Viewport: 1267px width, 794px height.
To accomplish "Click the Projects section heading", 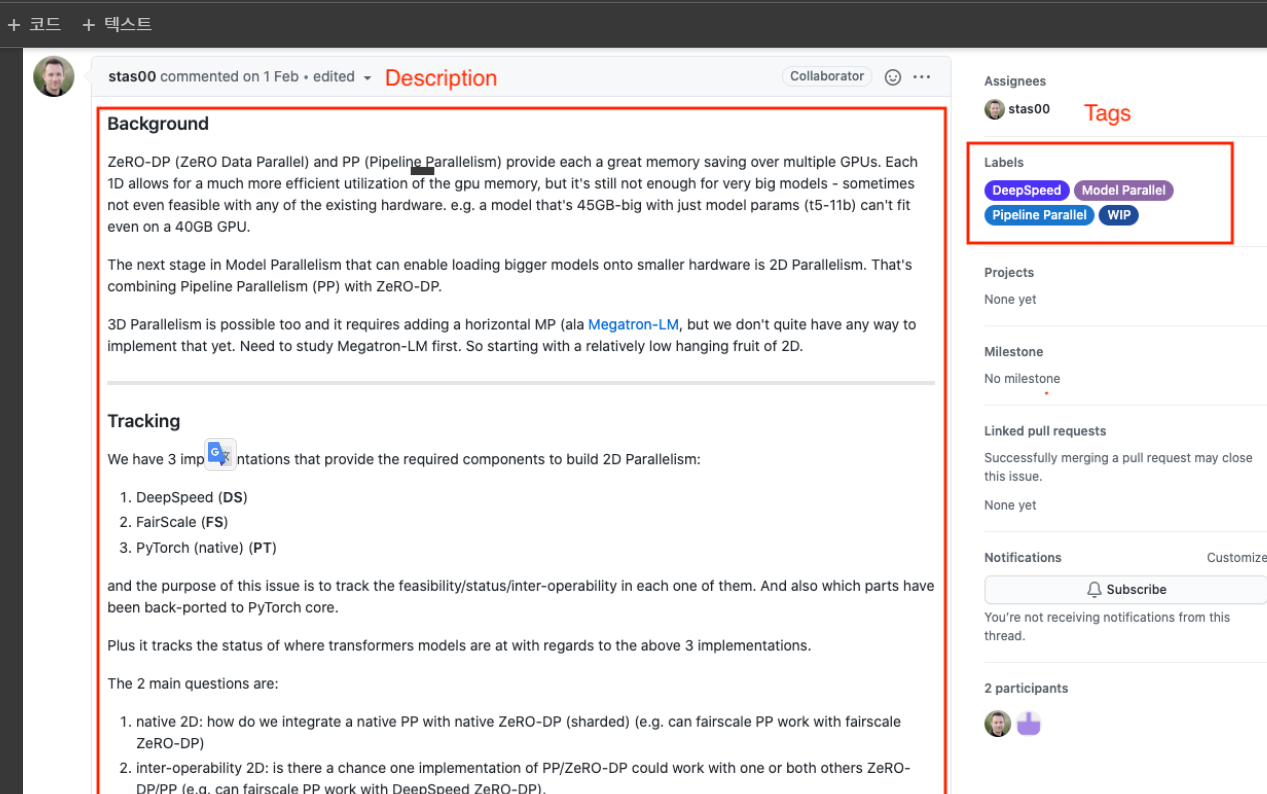I will tap(1009, 272).
